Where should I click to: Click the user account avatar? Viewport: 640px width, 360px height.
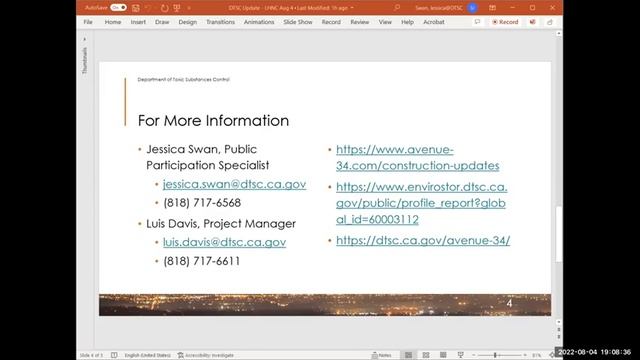[473, 8]
